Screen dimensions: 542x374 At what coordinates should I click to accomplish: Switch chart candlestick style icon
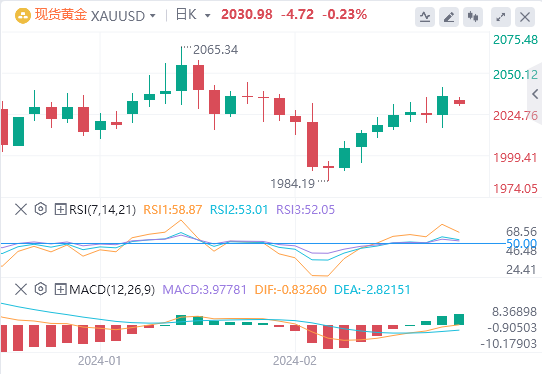pos(473,17)
